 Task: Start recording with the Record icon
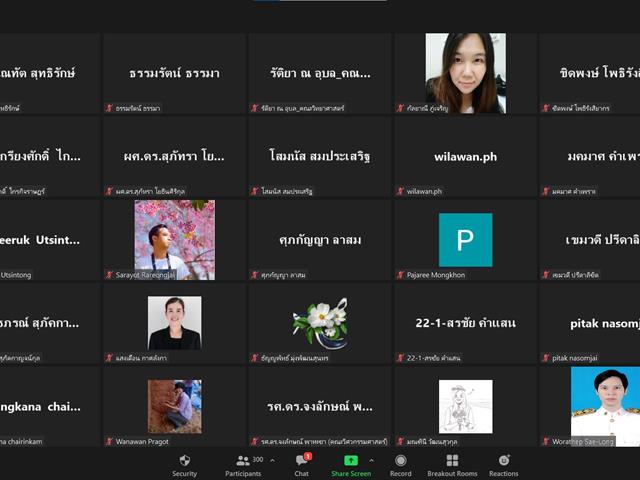[x=401, y=460]
